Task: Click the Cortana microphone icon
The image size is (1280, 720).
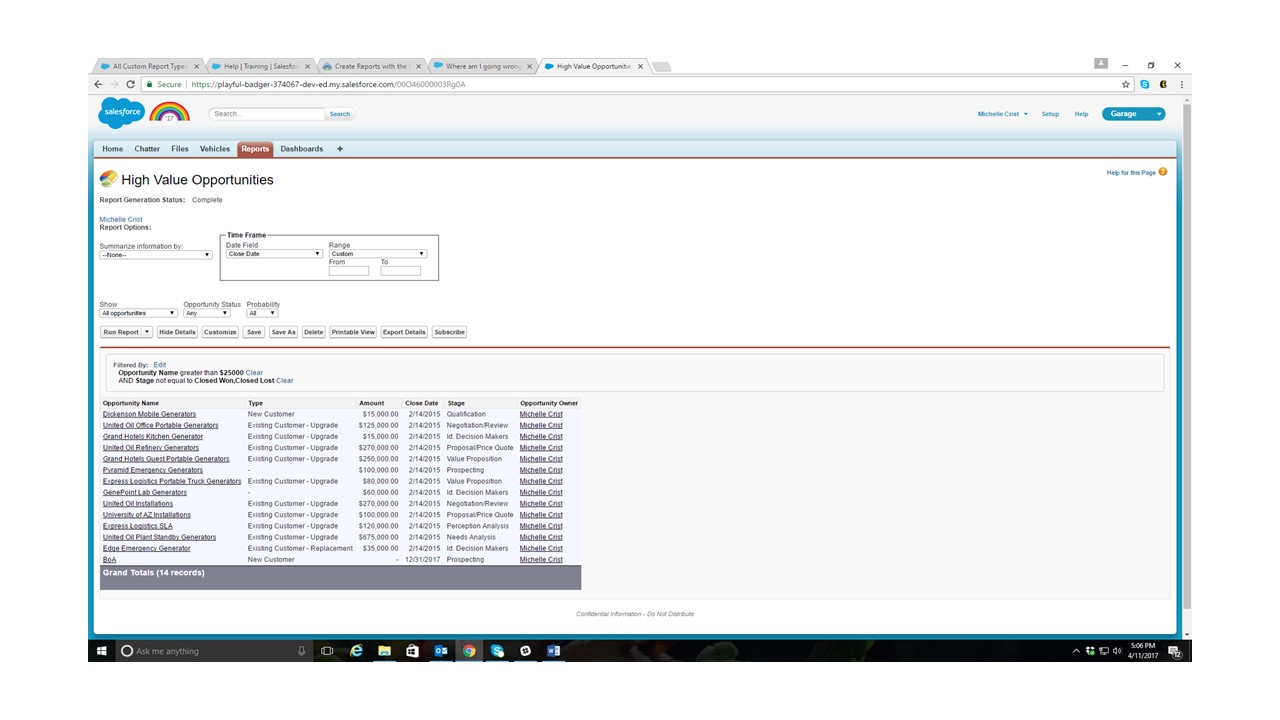Action: click(x=301, y=651)
